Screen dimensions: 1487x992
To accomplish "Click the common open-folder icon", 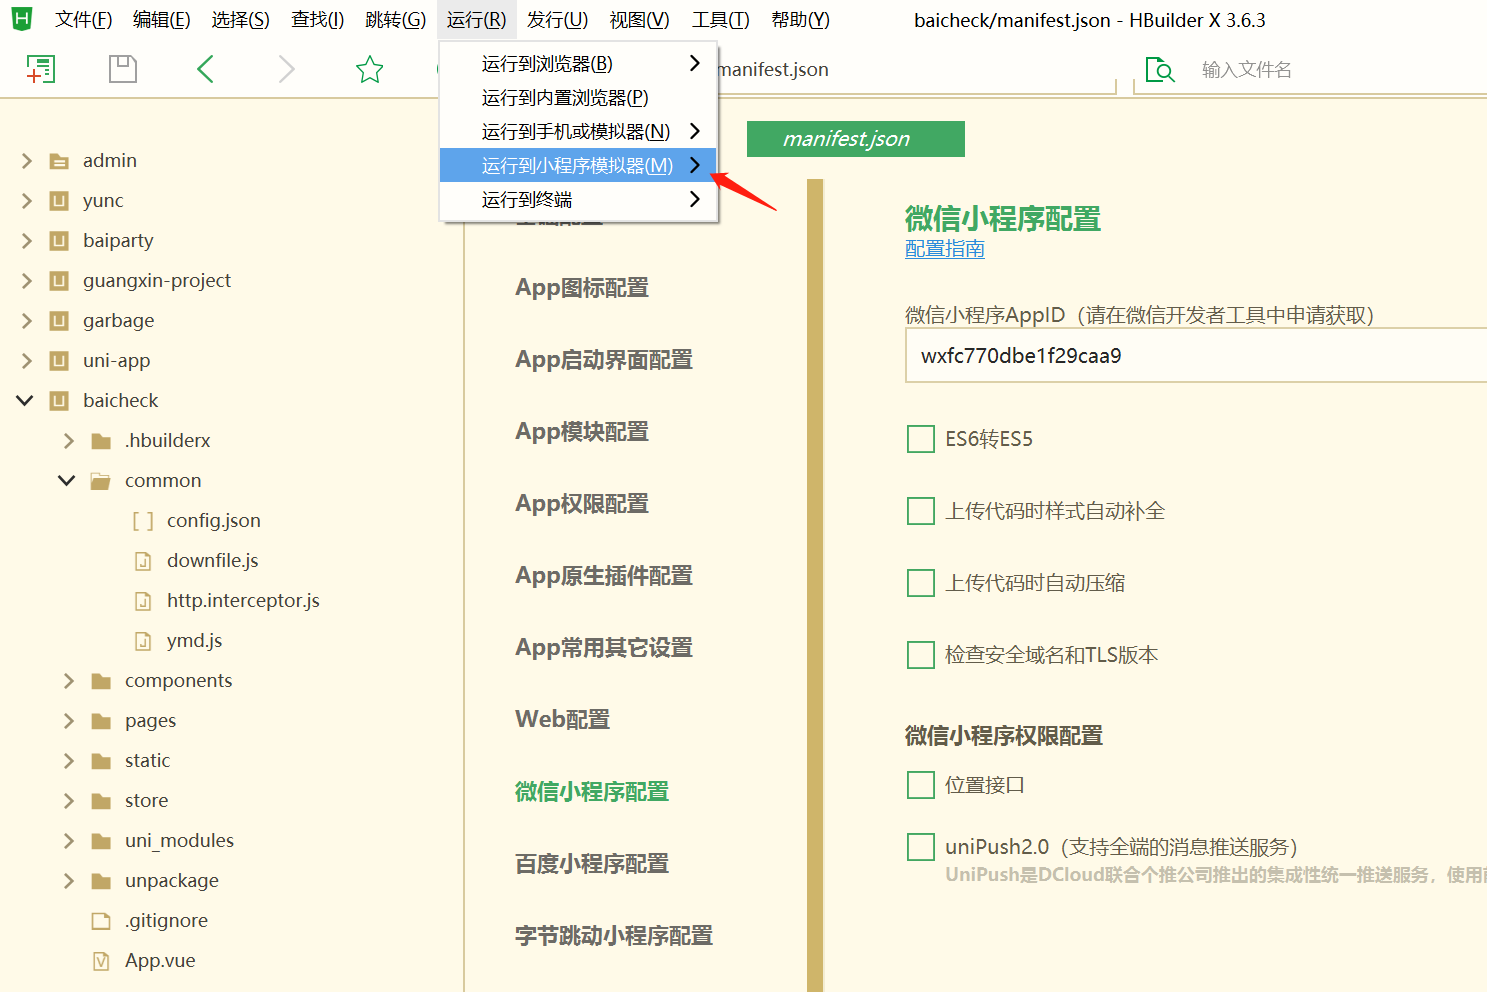I will coord(101,481).
